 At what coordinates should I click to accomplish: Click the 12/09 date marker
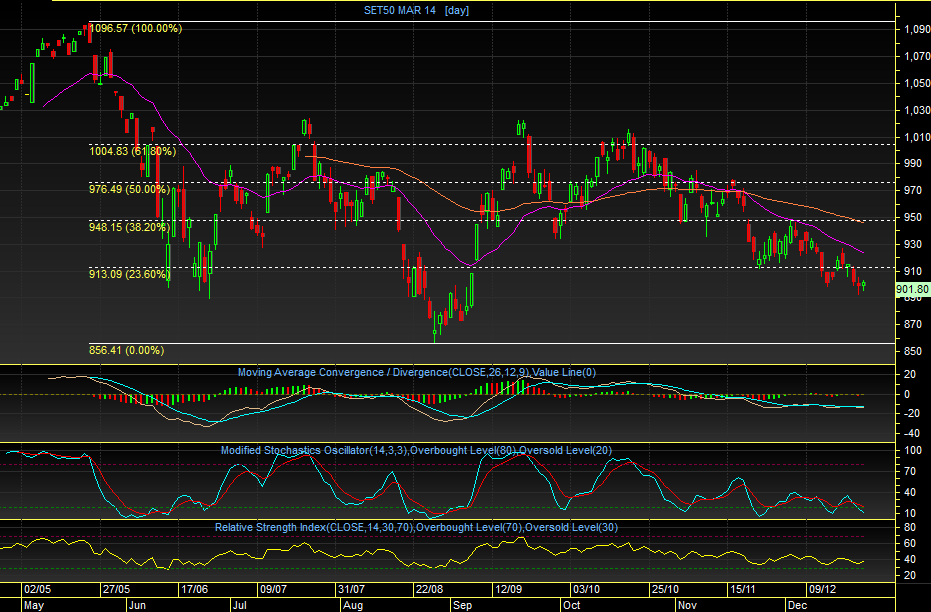click(x=509, y=589)
